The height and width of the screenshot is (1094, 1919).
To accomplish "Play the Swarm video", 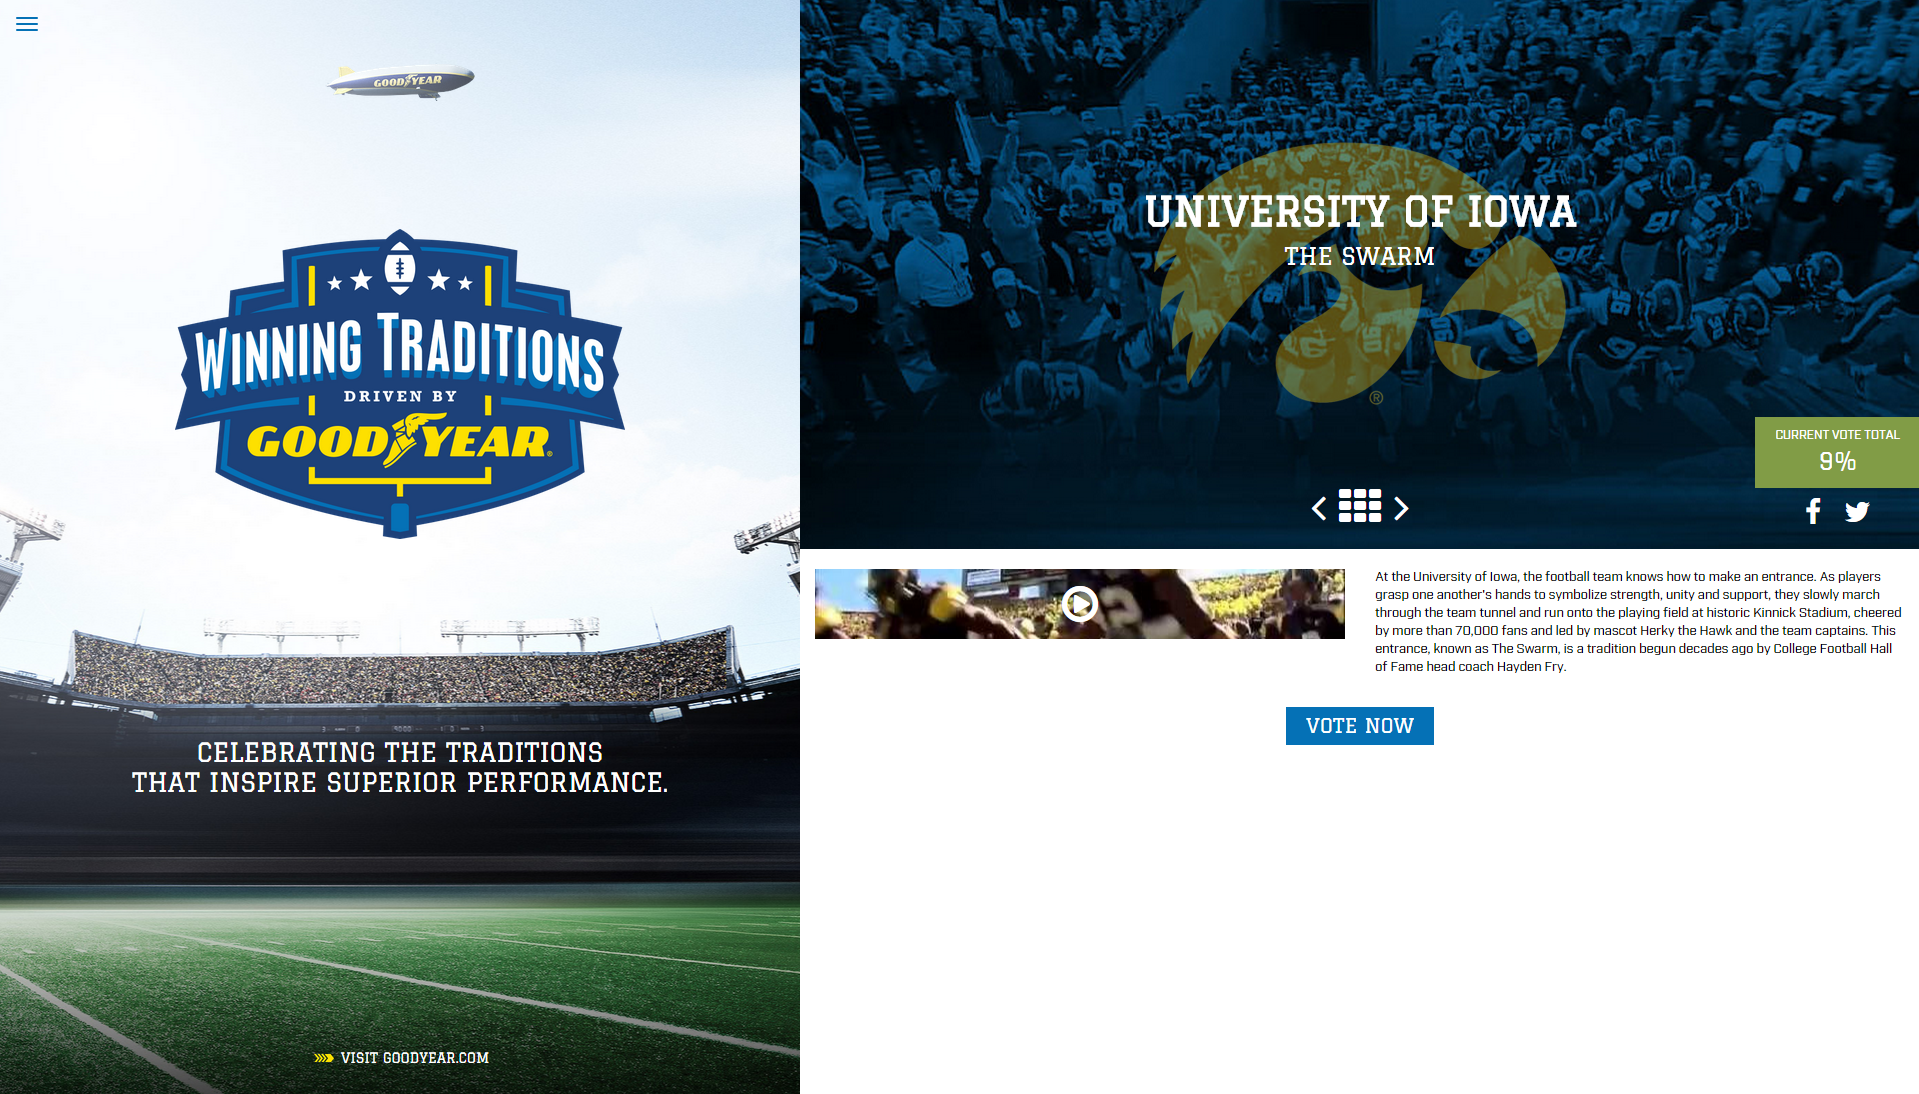I will tap(1080, 604).
